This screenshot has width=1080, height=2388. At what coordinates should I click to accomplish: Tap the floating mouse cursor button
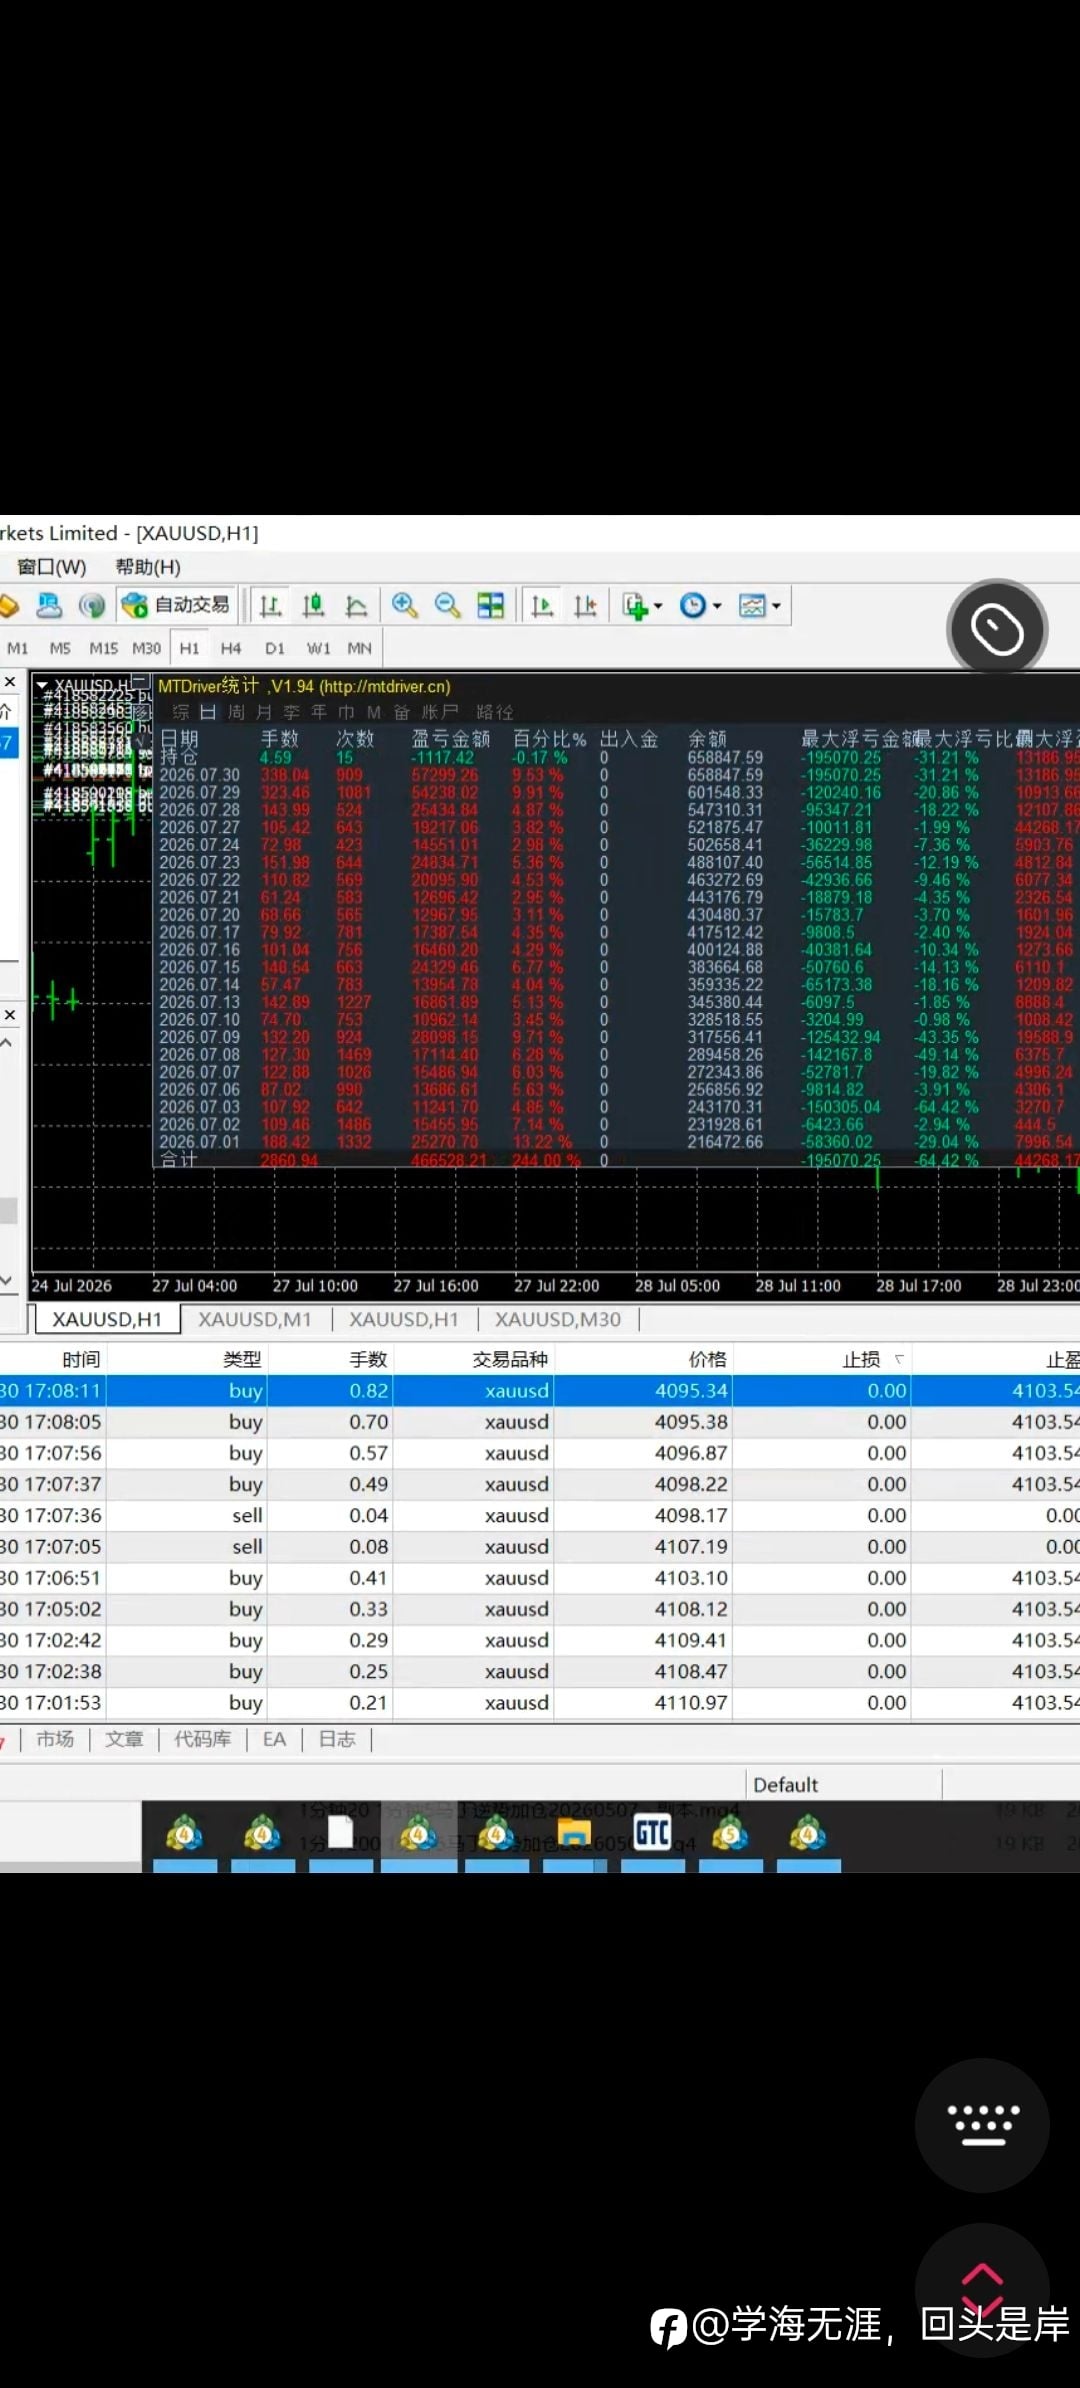click(997, 629)
